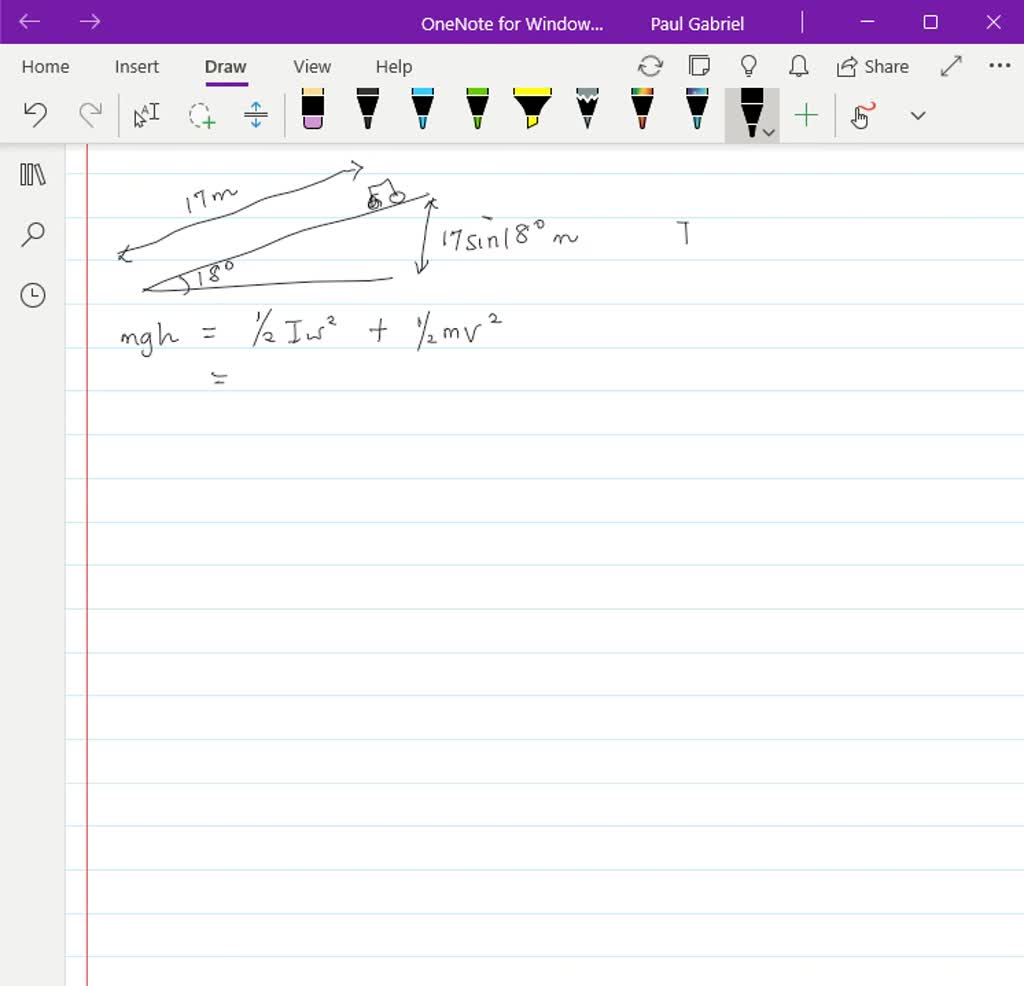Enter full screen mode with expand arrows
The image size is (1024, 986).
[x=951, y=66]
